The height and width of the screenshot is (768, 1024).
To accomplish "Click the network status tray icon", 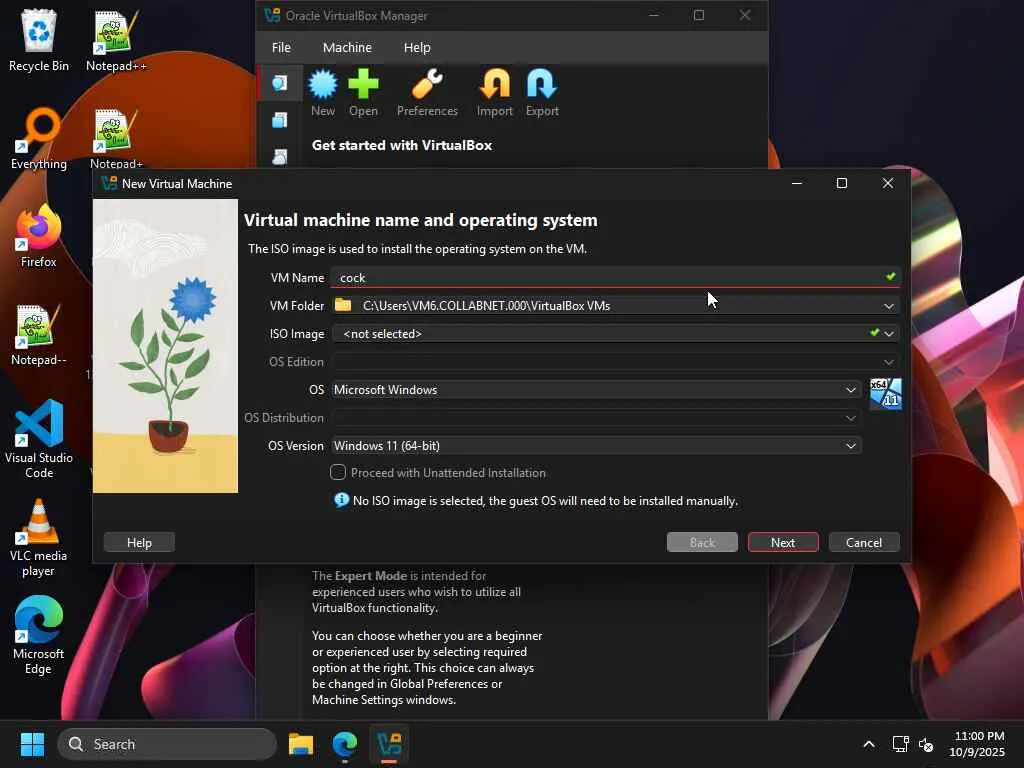I will [x=901, y=744].
